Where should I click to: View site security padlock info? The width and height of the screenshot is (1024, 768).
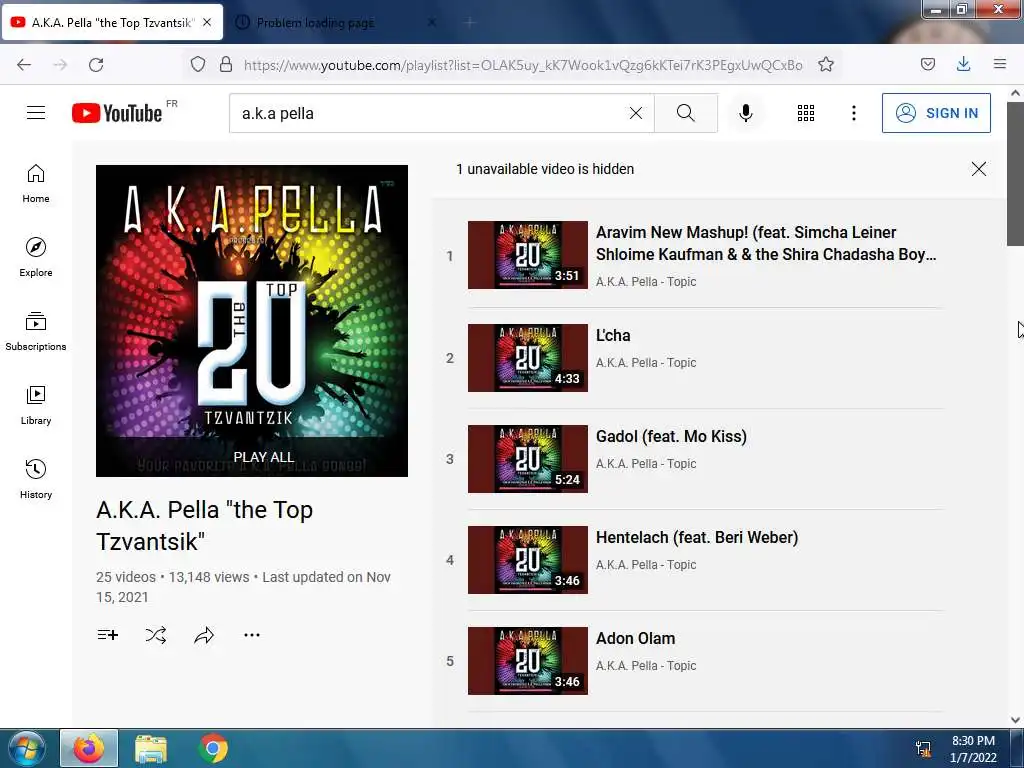coord(226,65)
